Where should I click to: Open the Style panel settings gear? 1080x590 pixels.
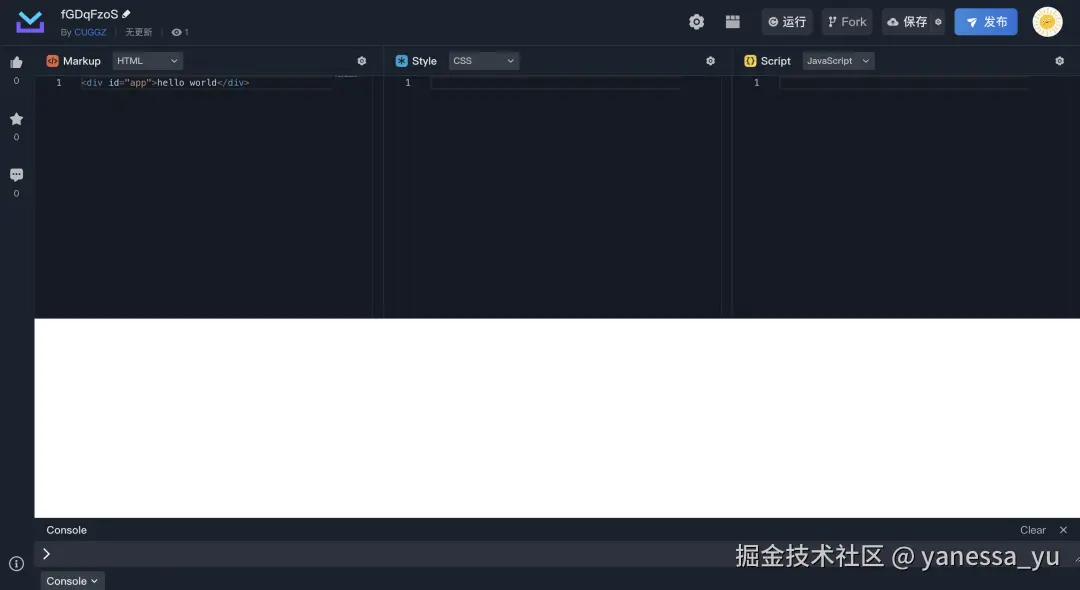click(x=710, y=60)
